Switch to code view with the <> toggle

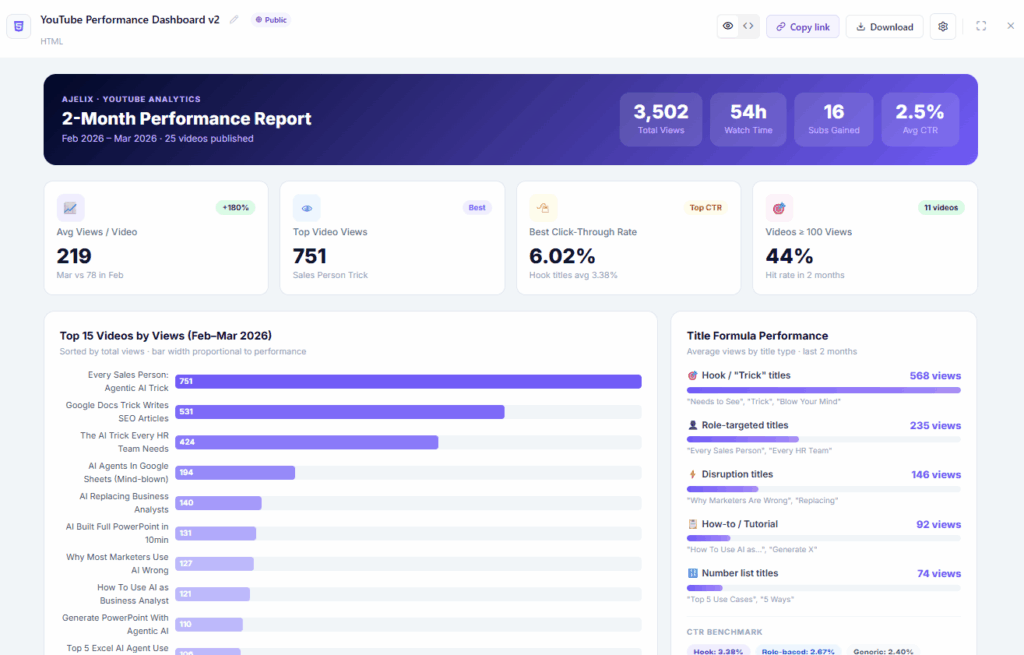pyautogui.click(x=747, y=26)
